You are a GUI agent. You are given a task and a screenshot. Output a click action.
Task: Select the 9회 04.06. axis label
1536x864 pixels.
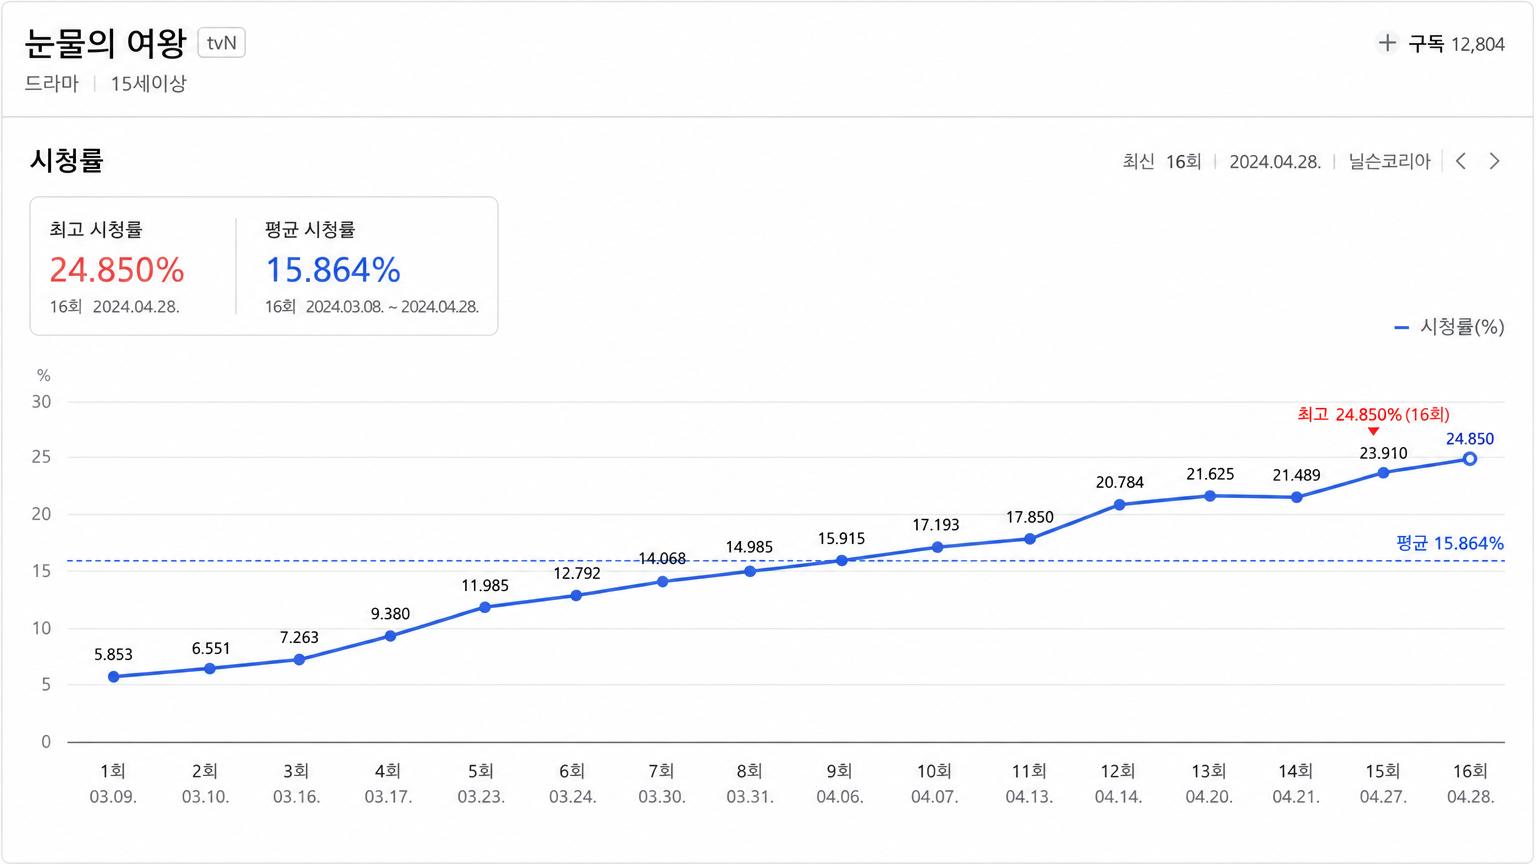(x=840, y=783)
